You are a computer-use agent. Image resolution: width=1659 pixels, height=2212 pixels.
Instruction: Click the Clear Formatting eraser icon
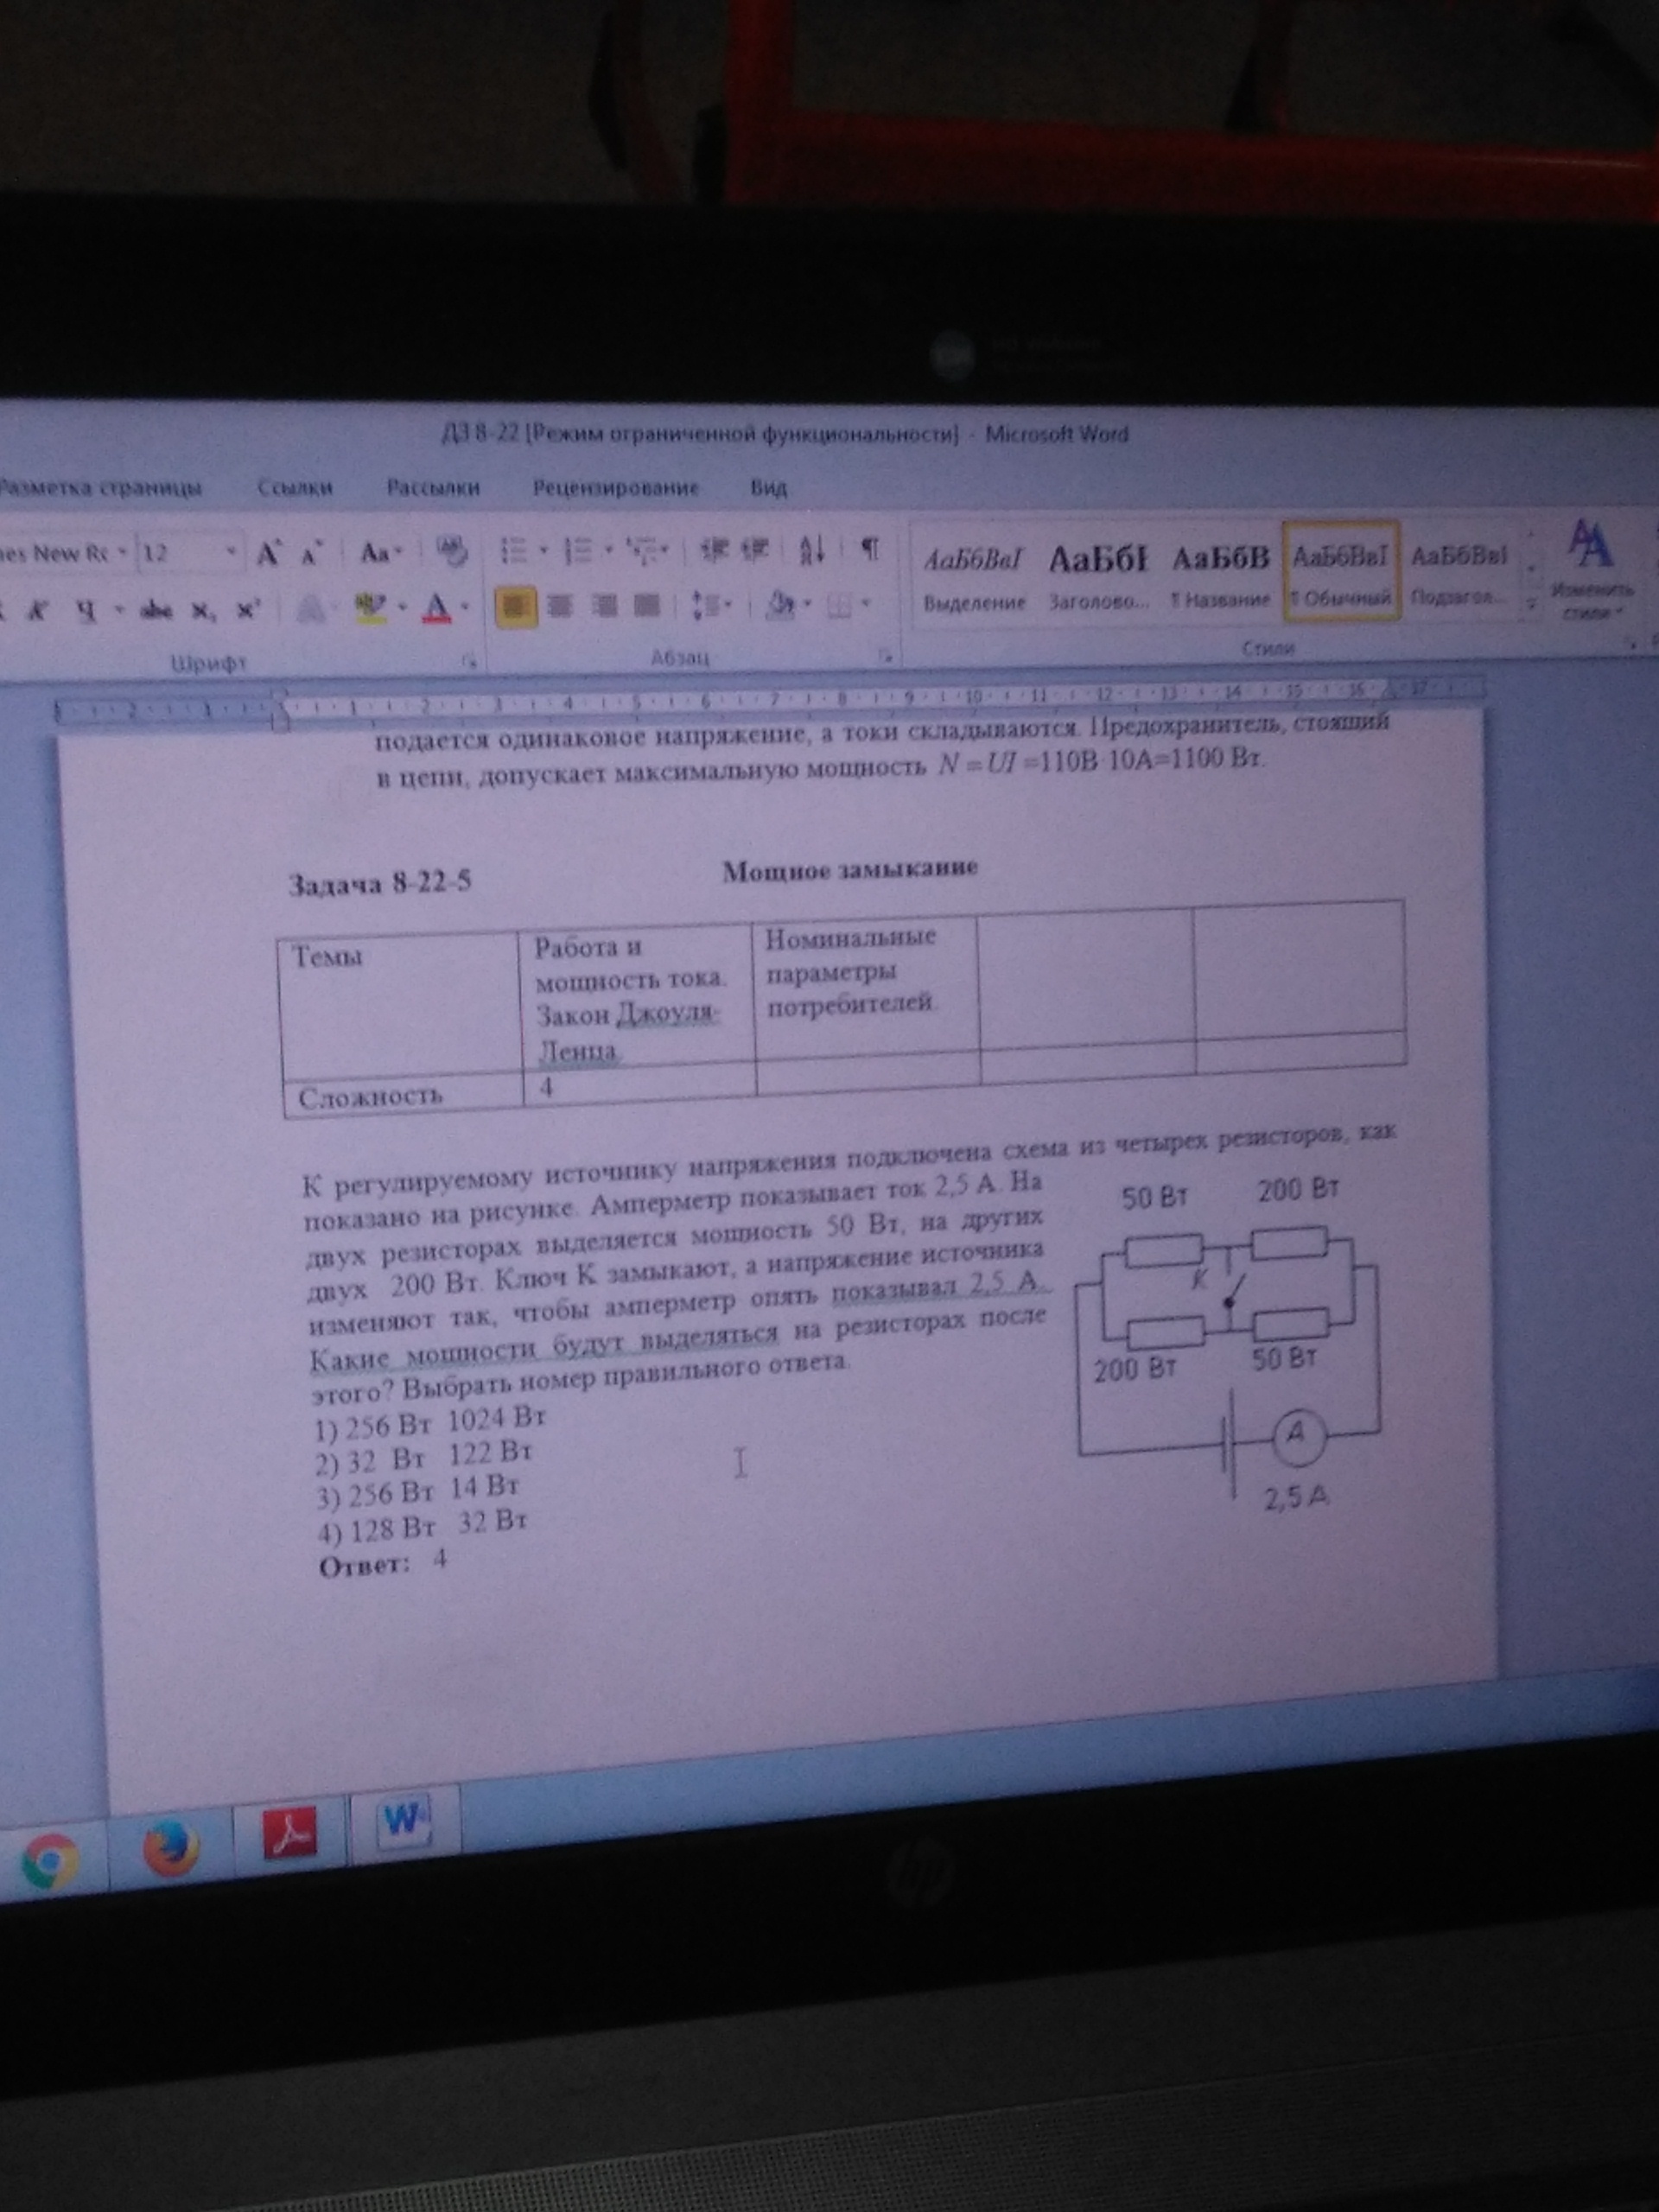click(x=453, y=551)
